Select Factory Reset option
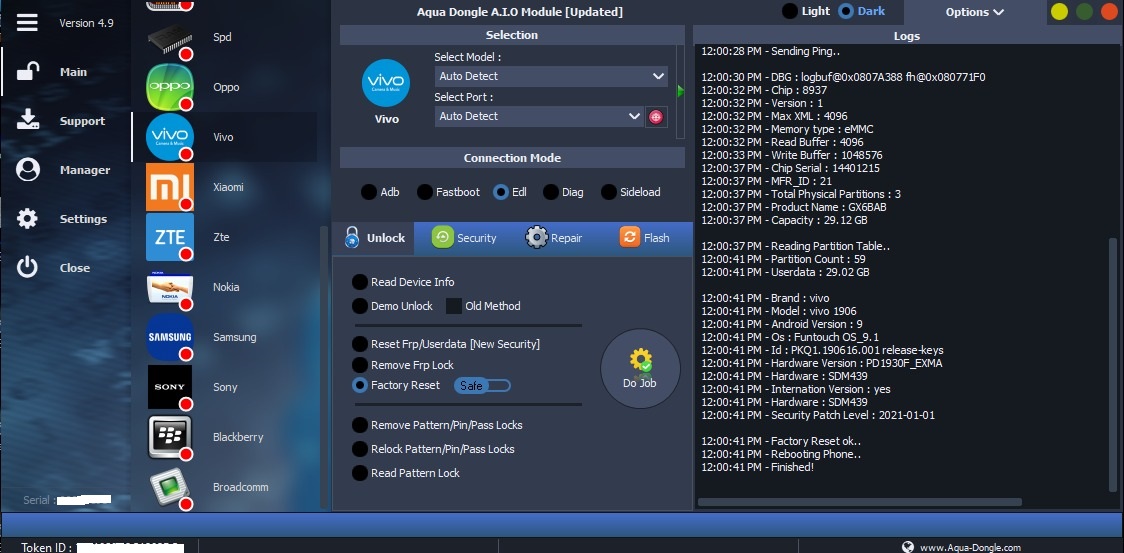 click(396, 385)
